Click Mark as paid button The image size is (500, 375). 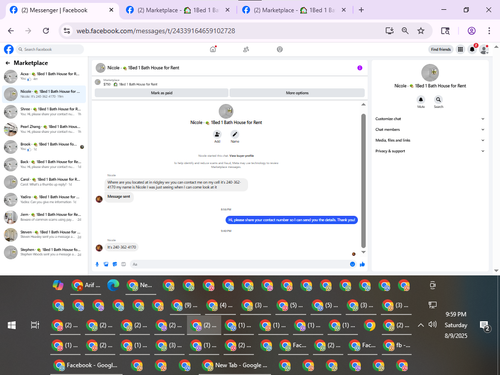coord(161,93)
